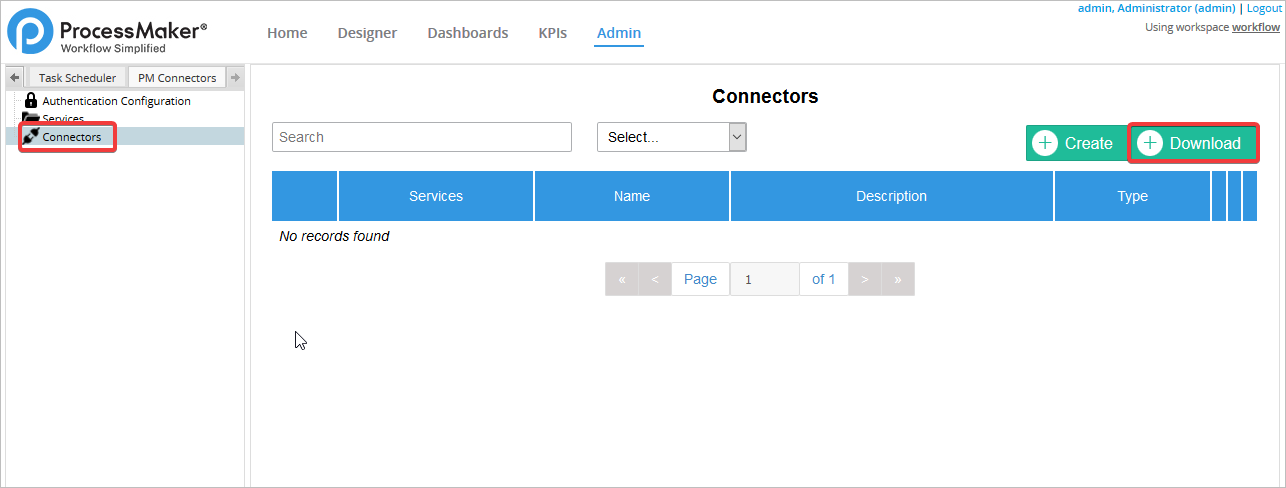Go to the last page of results

pyautogui.click(x=898, y=279)
